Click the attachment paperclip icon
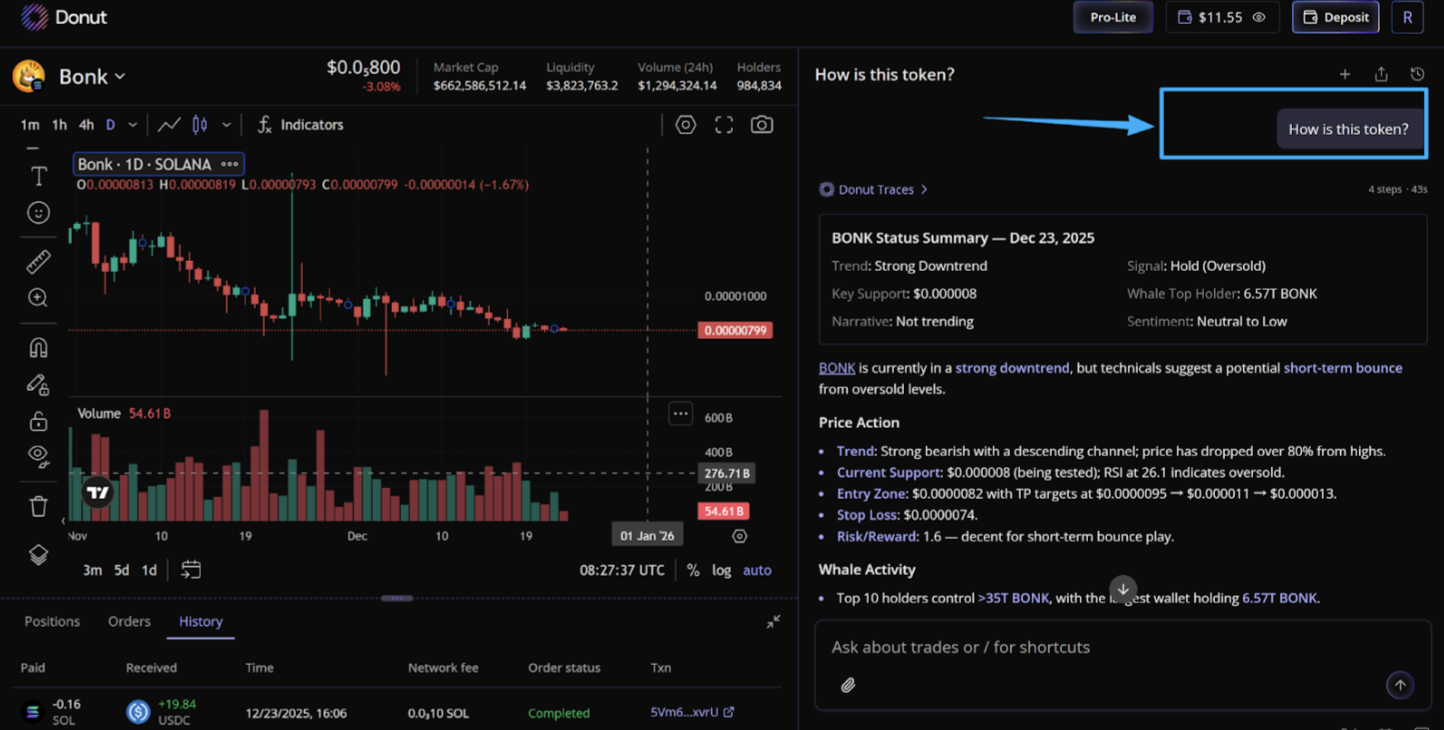The height and width of the screenshot is (730, 1444). pyautogui.click(x=848, y=685)
